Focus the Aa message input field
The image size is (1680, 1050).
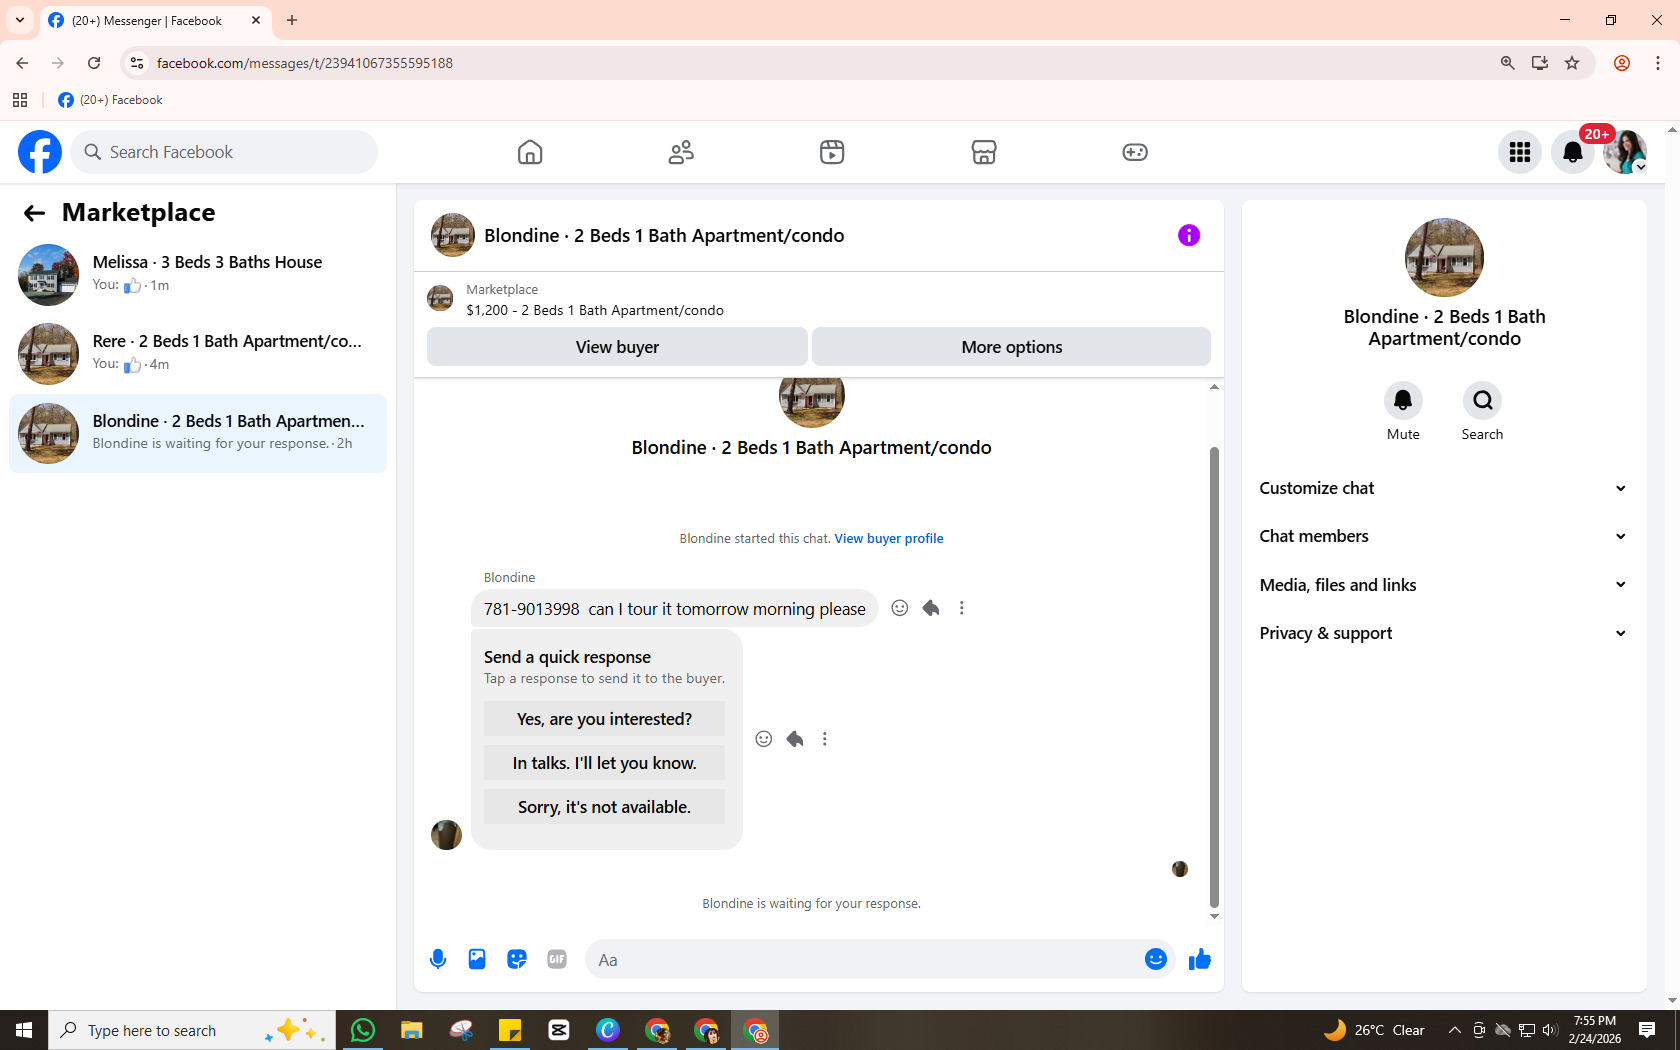pyautogui.click(x=865, y=960)
